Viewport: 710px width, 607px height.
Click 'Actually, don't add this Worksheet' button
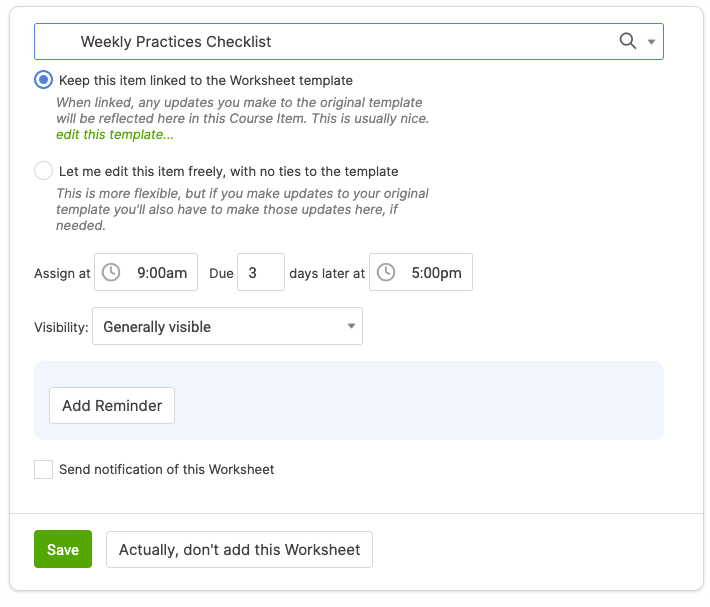(x=239, y=550)
